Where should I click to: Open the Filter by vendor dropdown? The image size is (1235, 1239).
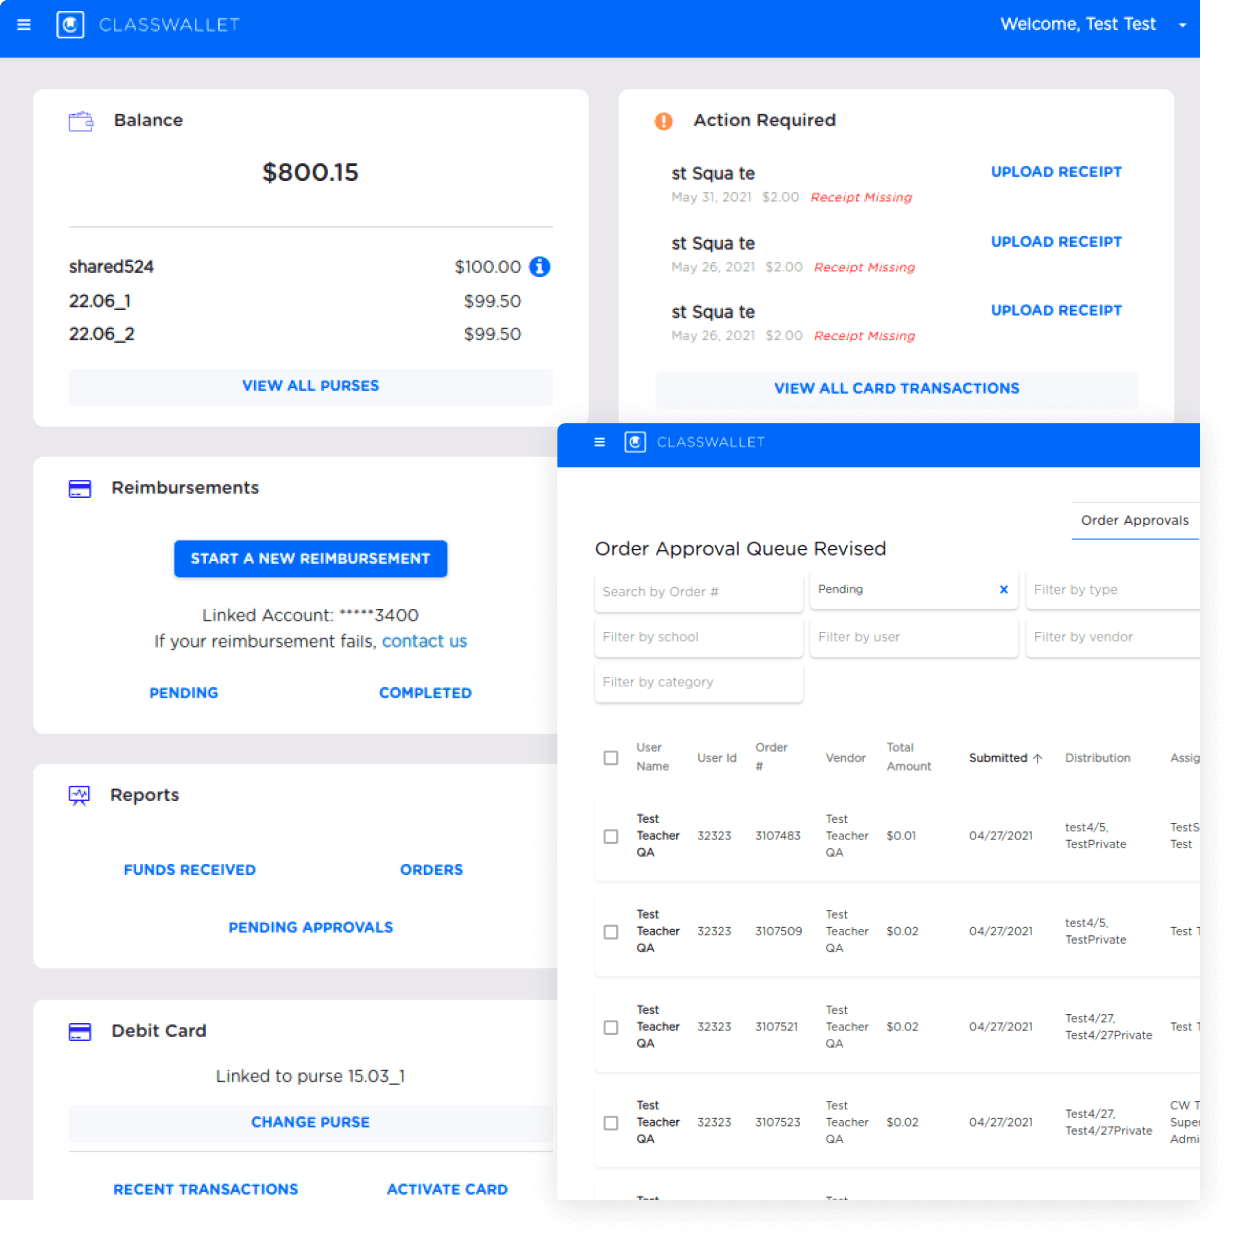[1112, 637]
